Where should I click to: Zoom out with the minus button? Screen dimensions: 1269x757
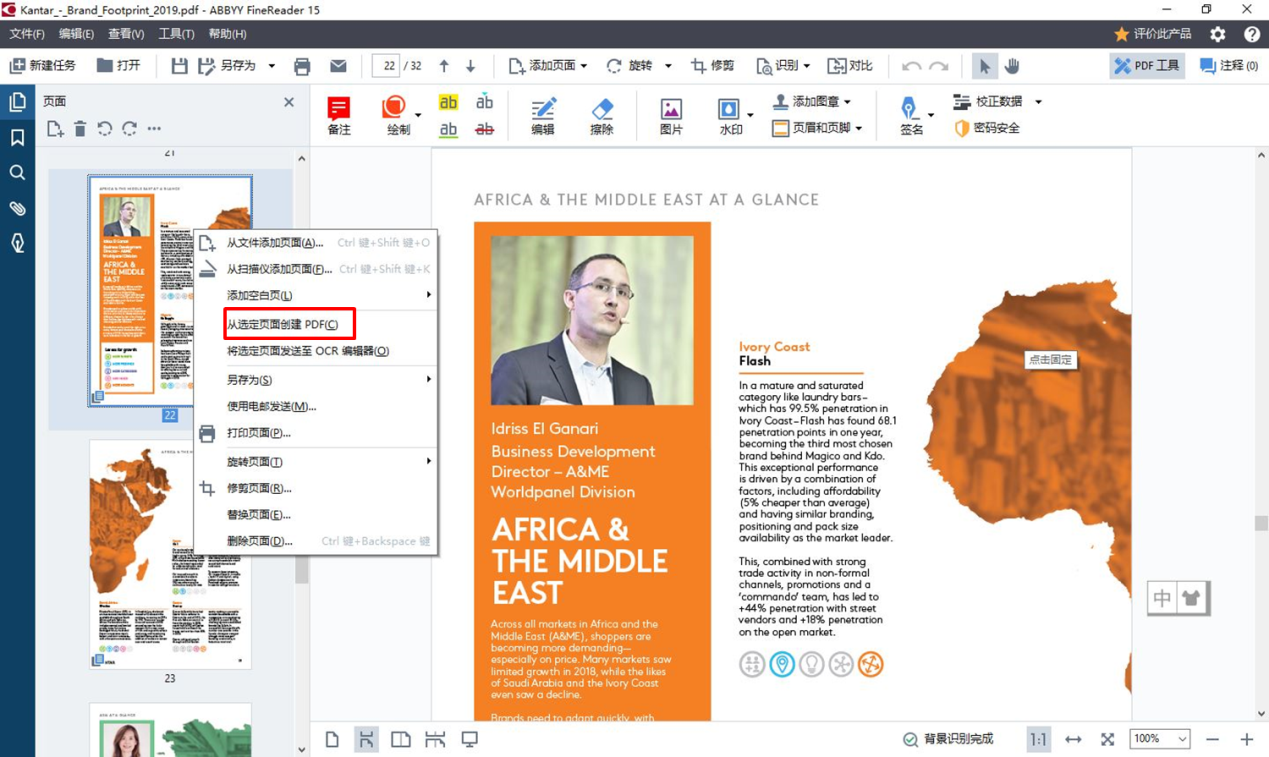click(x=1212, y=739)
